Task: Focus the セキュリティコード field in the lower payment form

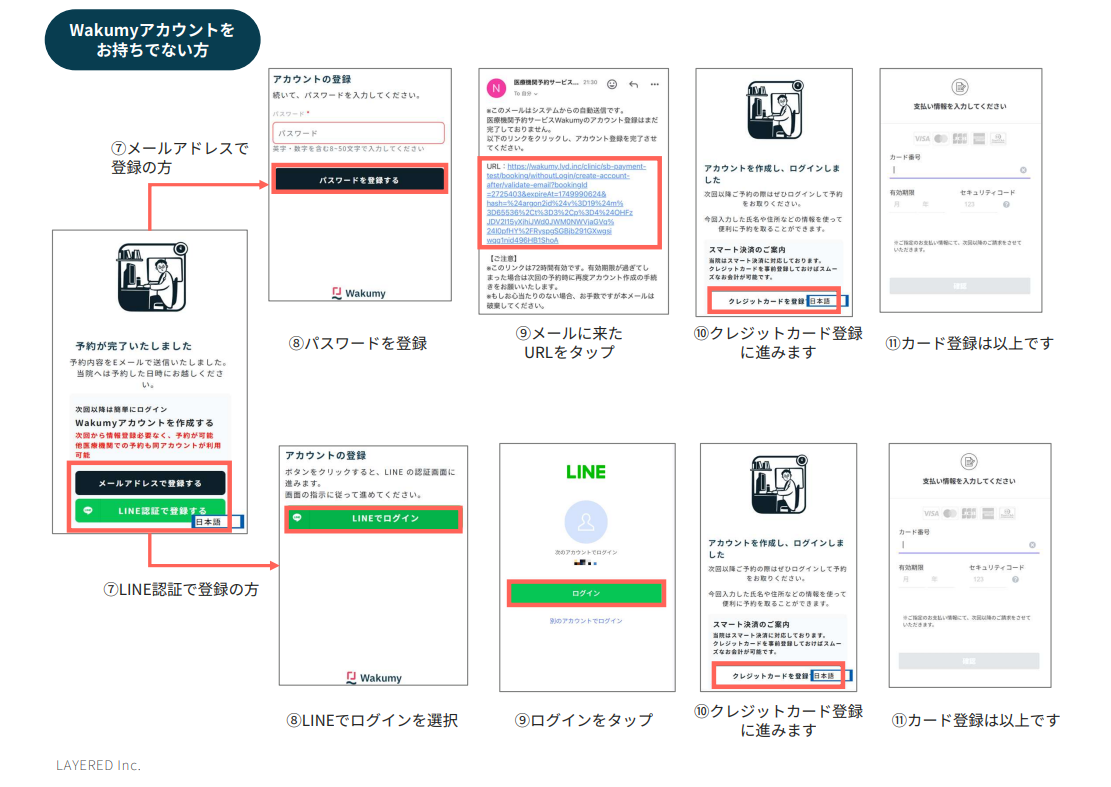Action: coord(987,579)
